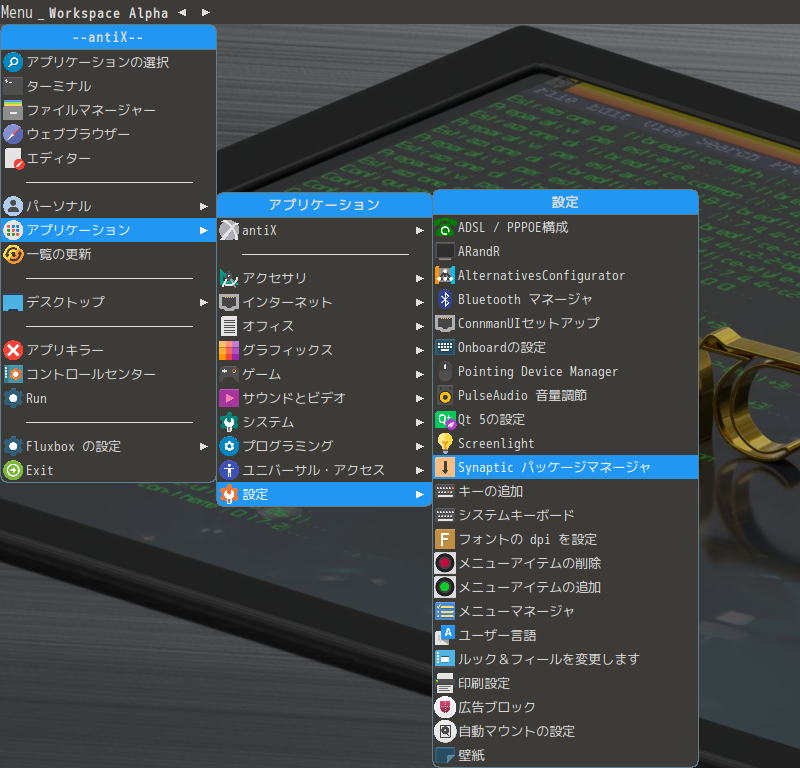Launch Screenlight brightness tool
Screen dimensions: 800x768
point(500,443)
